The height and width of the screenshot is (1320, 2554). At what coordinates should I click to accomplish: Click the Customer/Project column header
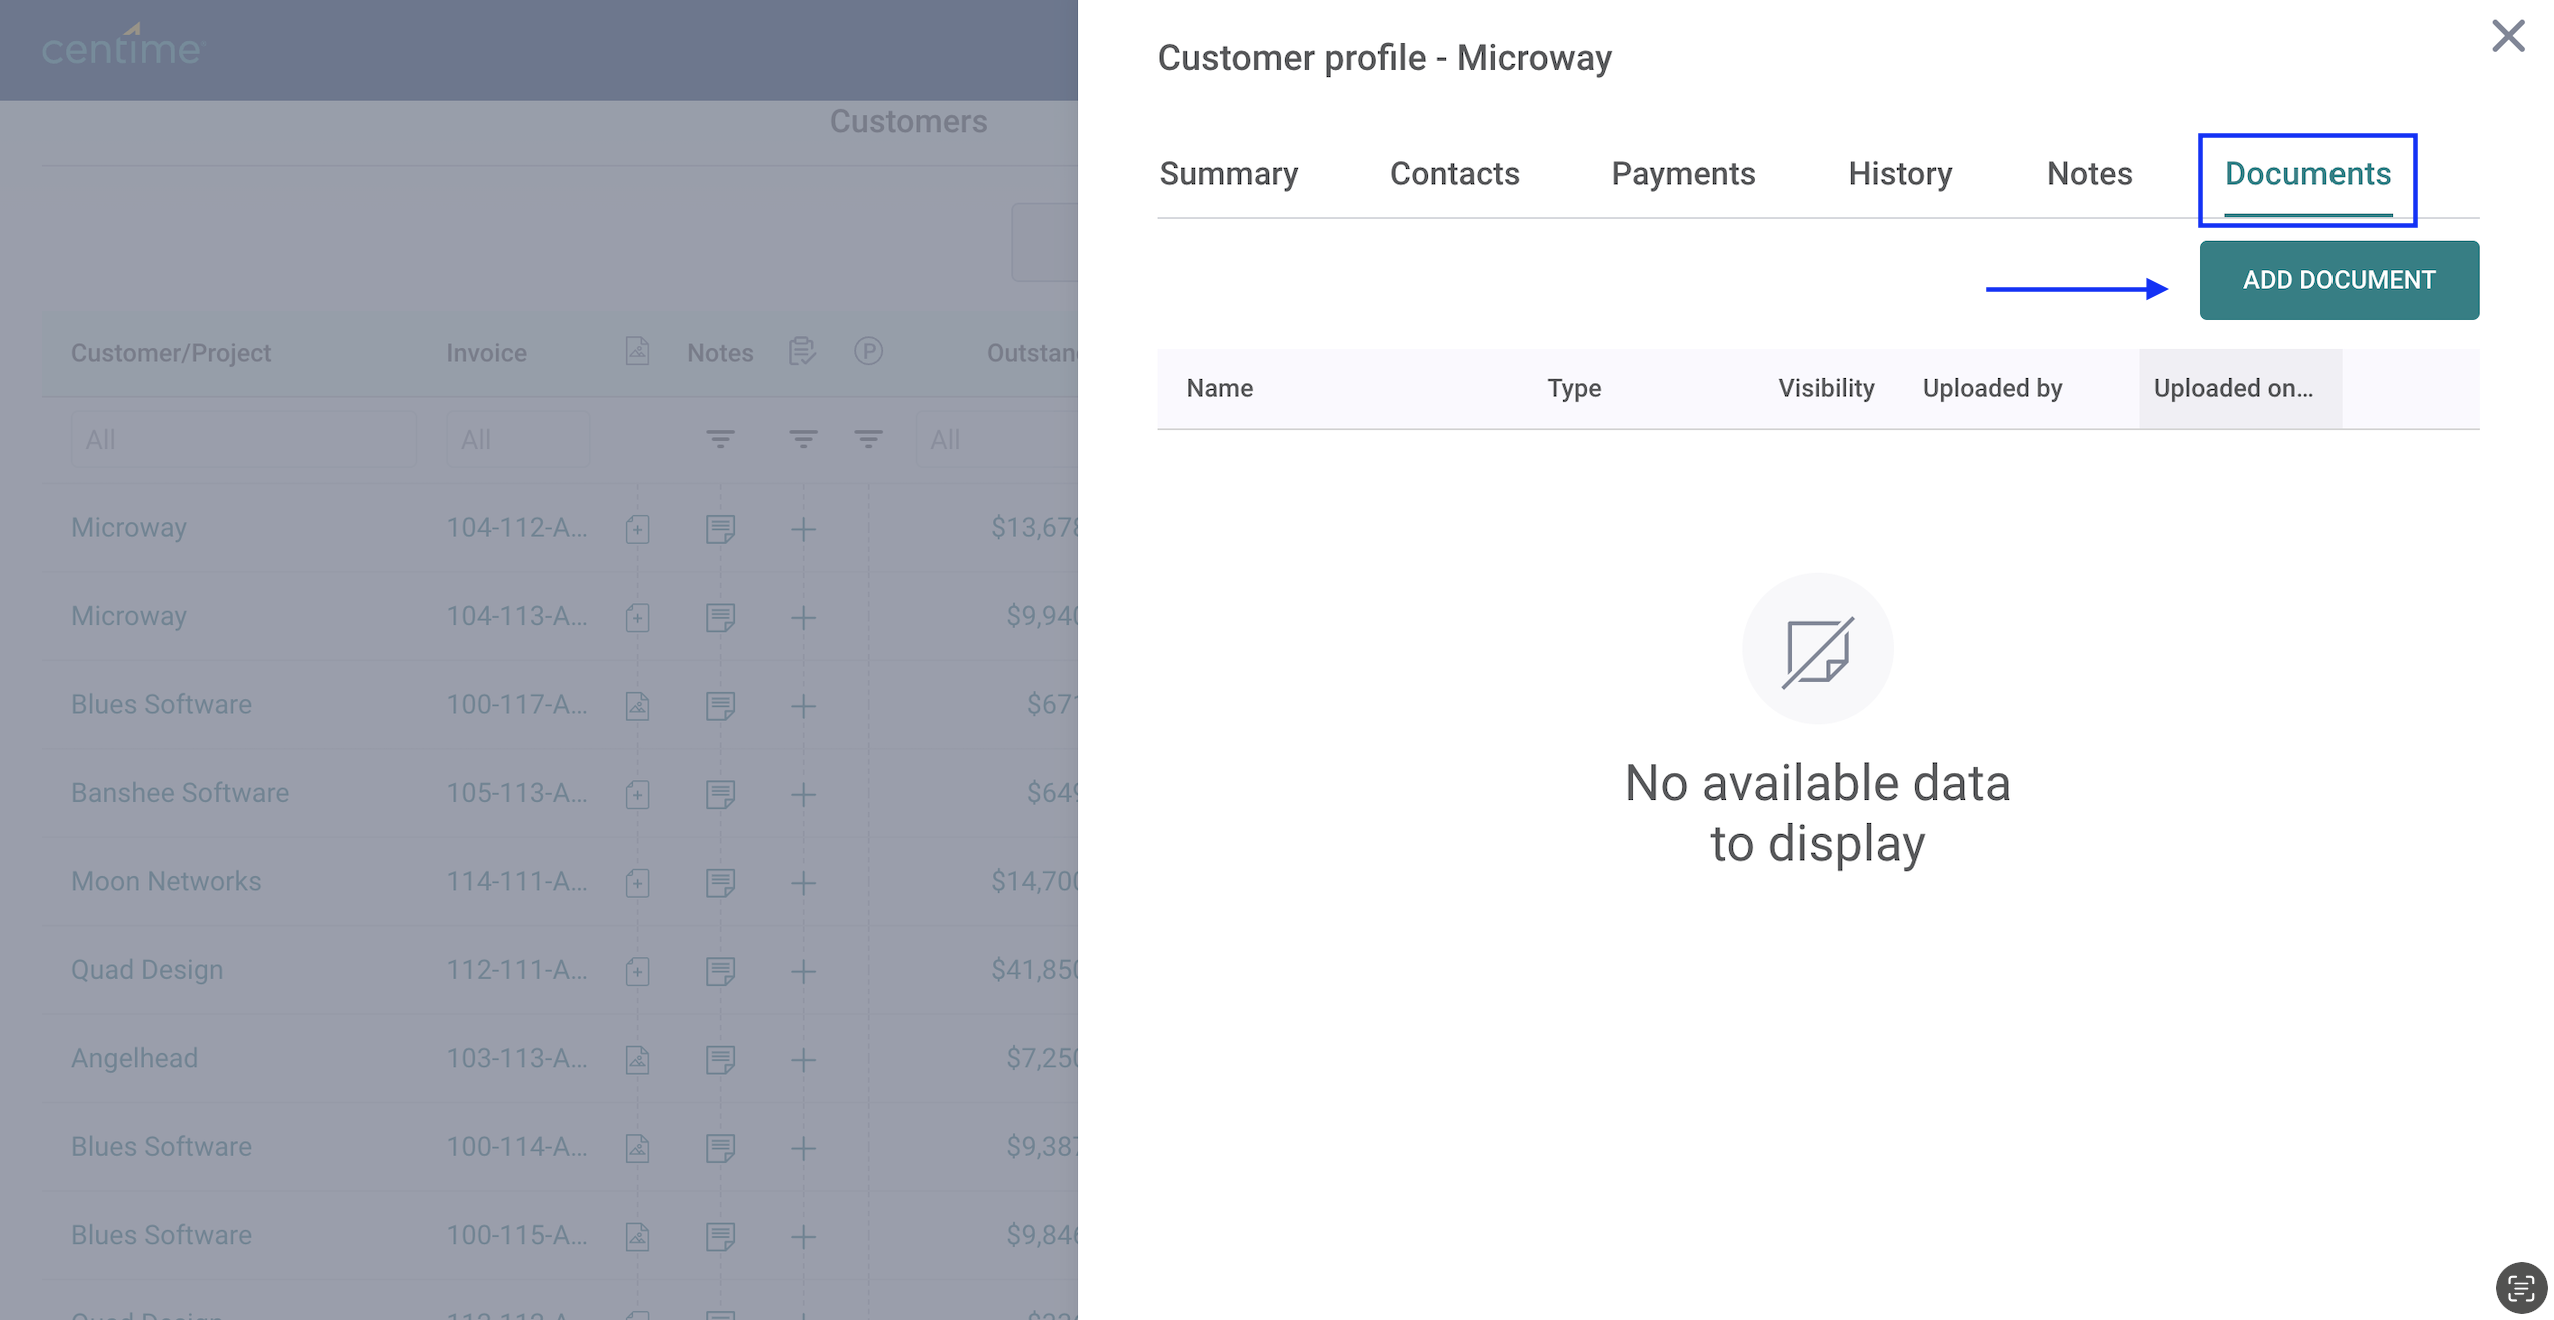coord(170,353)
